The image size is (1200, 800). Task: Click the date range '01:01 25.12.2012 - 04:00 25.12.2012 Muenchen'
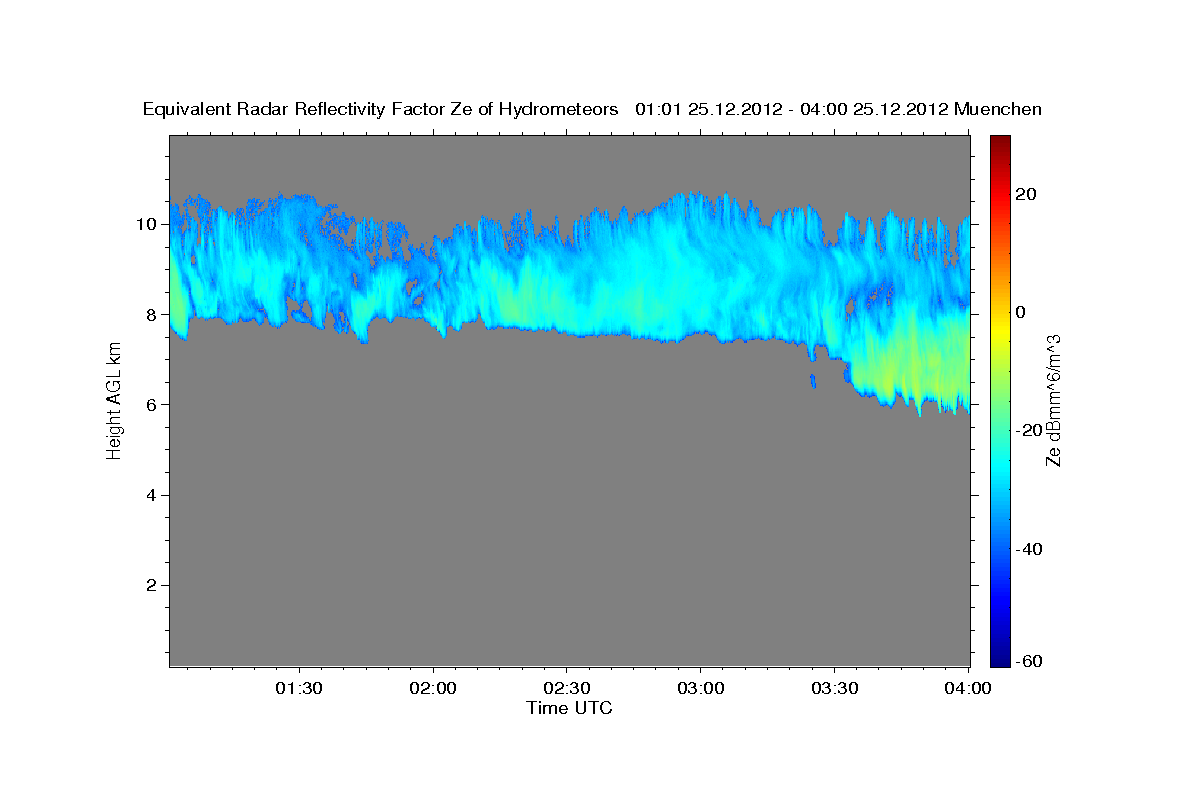[838, 109]
